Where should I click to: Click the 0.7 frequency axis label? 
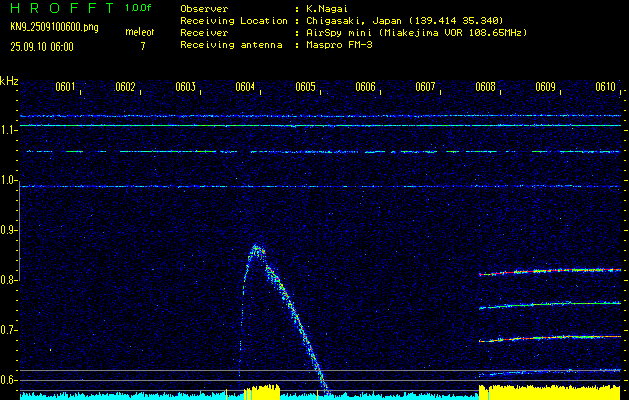coord(8,330)
